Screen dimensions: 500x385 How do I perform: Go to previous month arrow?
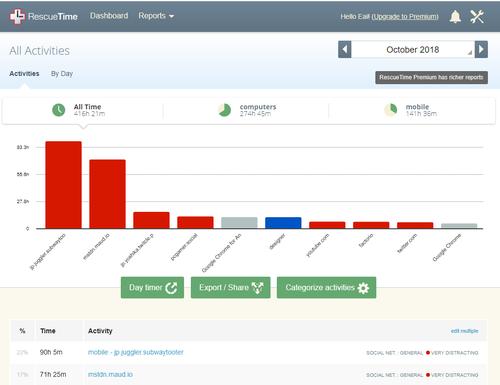tap(345, 49)
